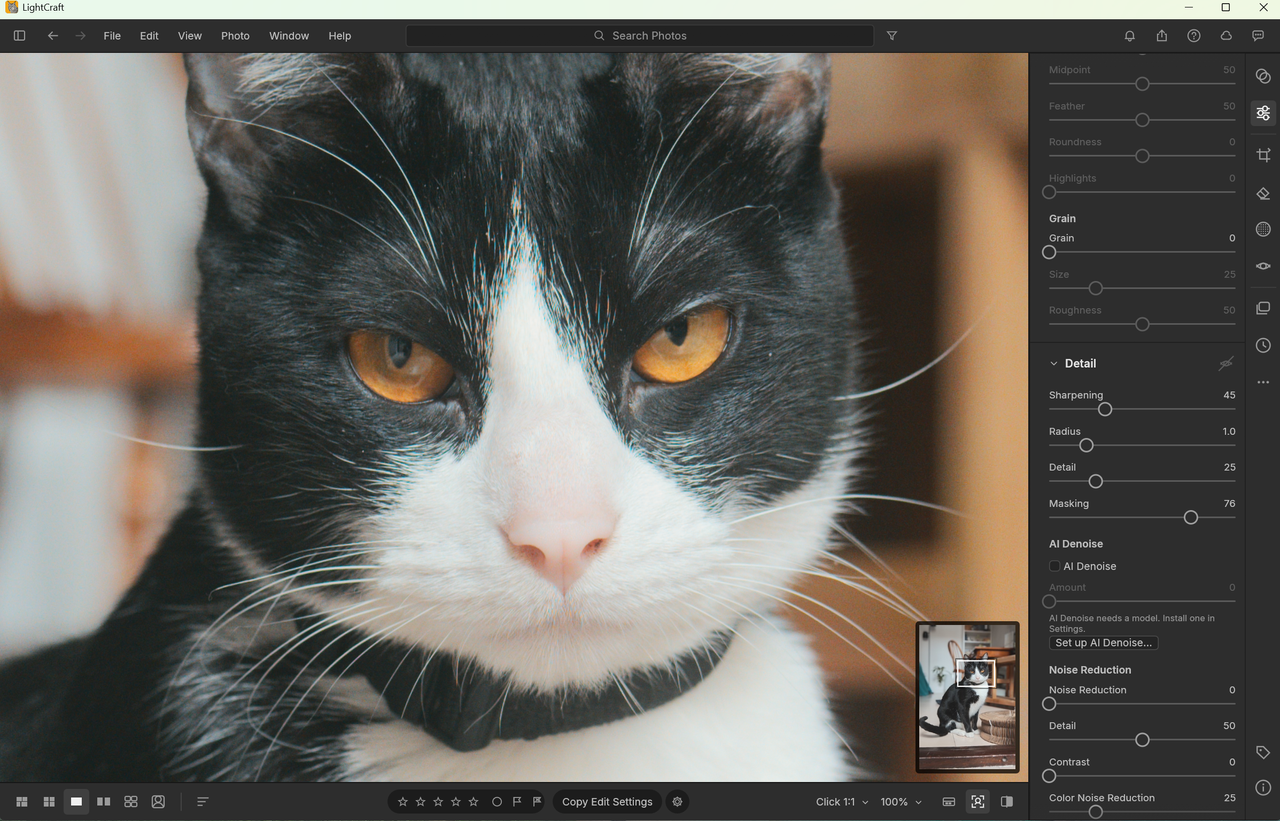Open the 100% zoom dropdown
This screenshot has height=821, width=1280.
coord(901,802)
